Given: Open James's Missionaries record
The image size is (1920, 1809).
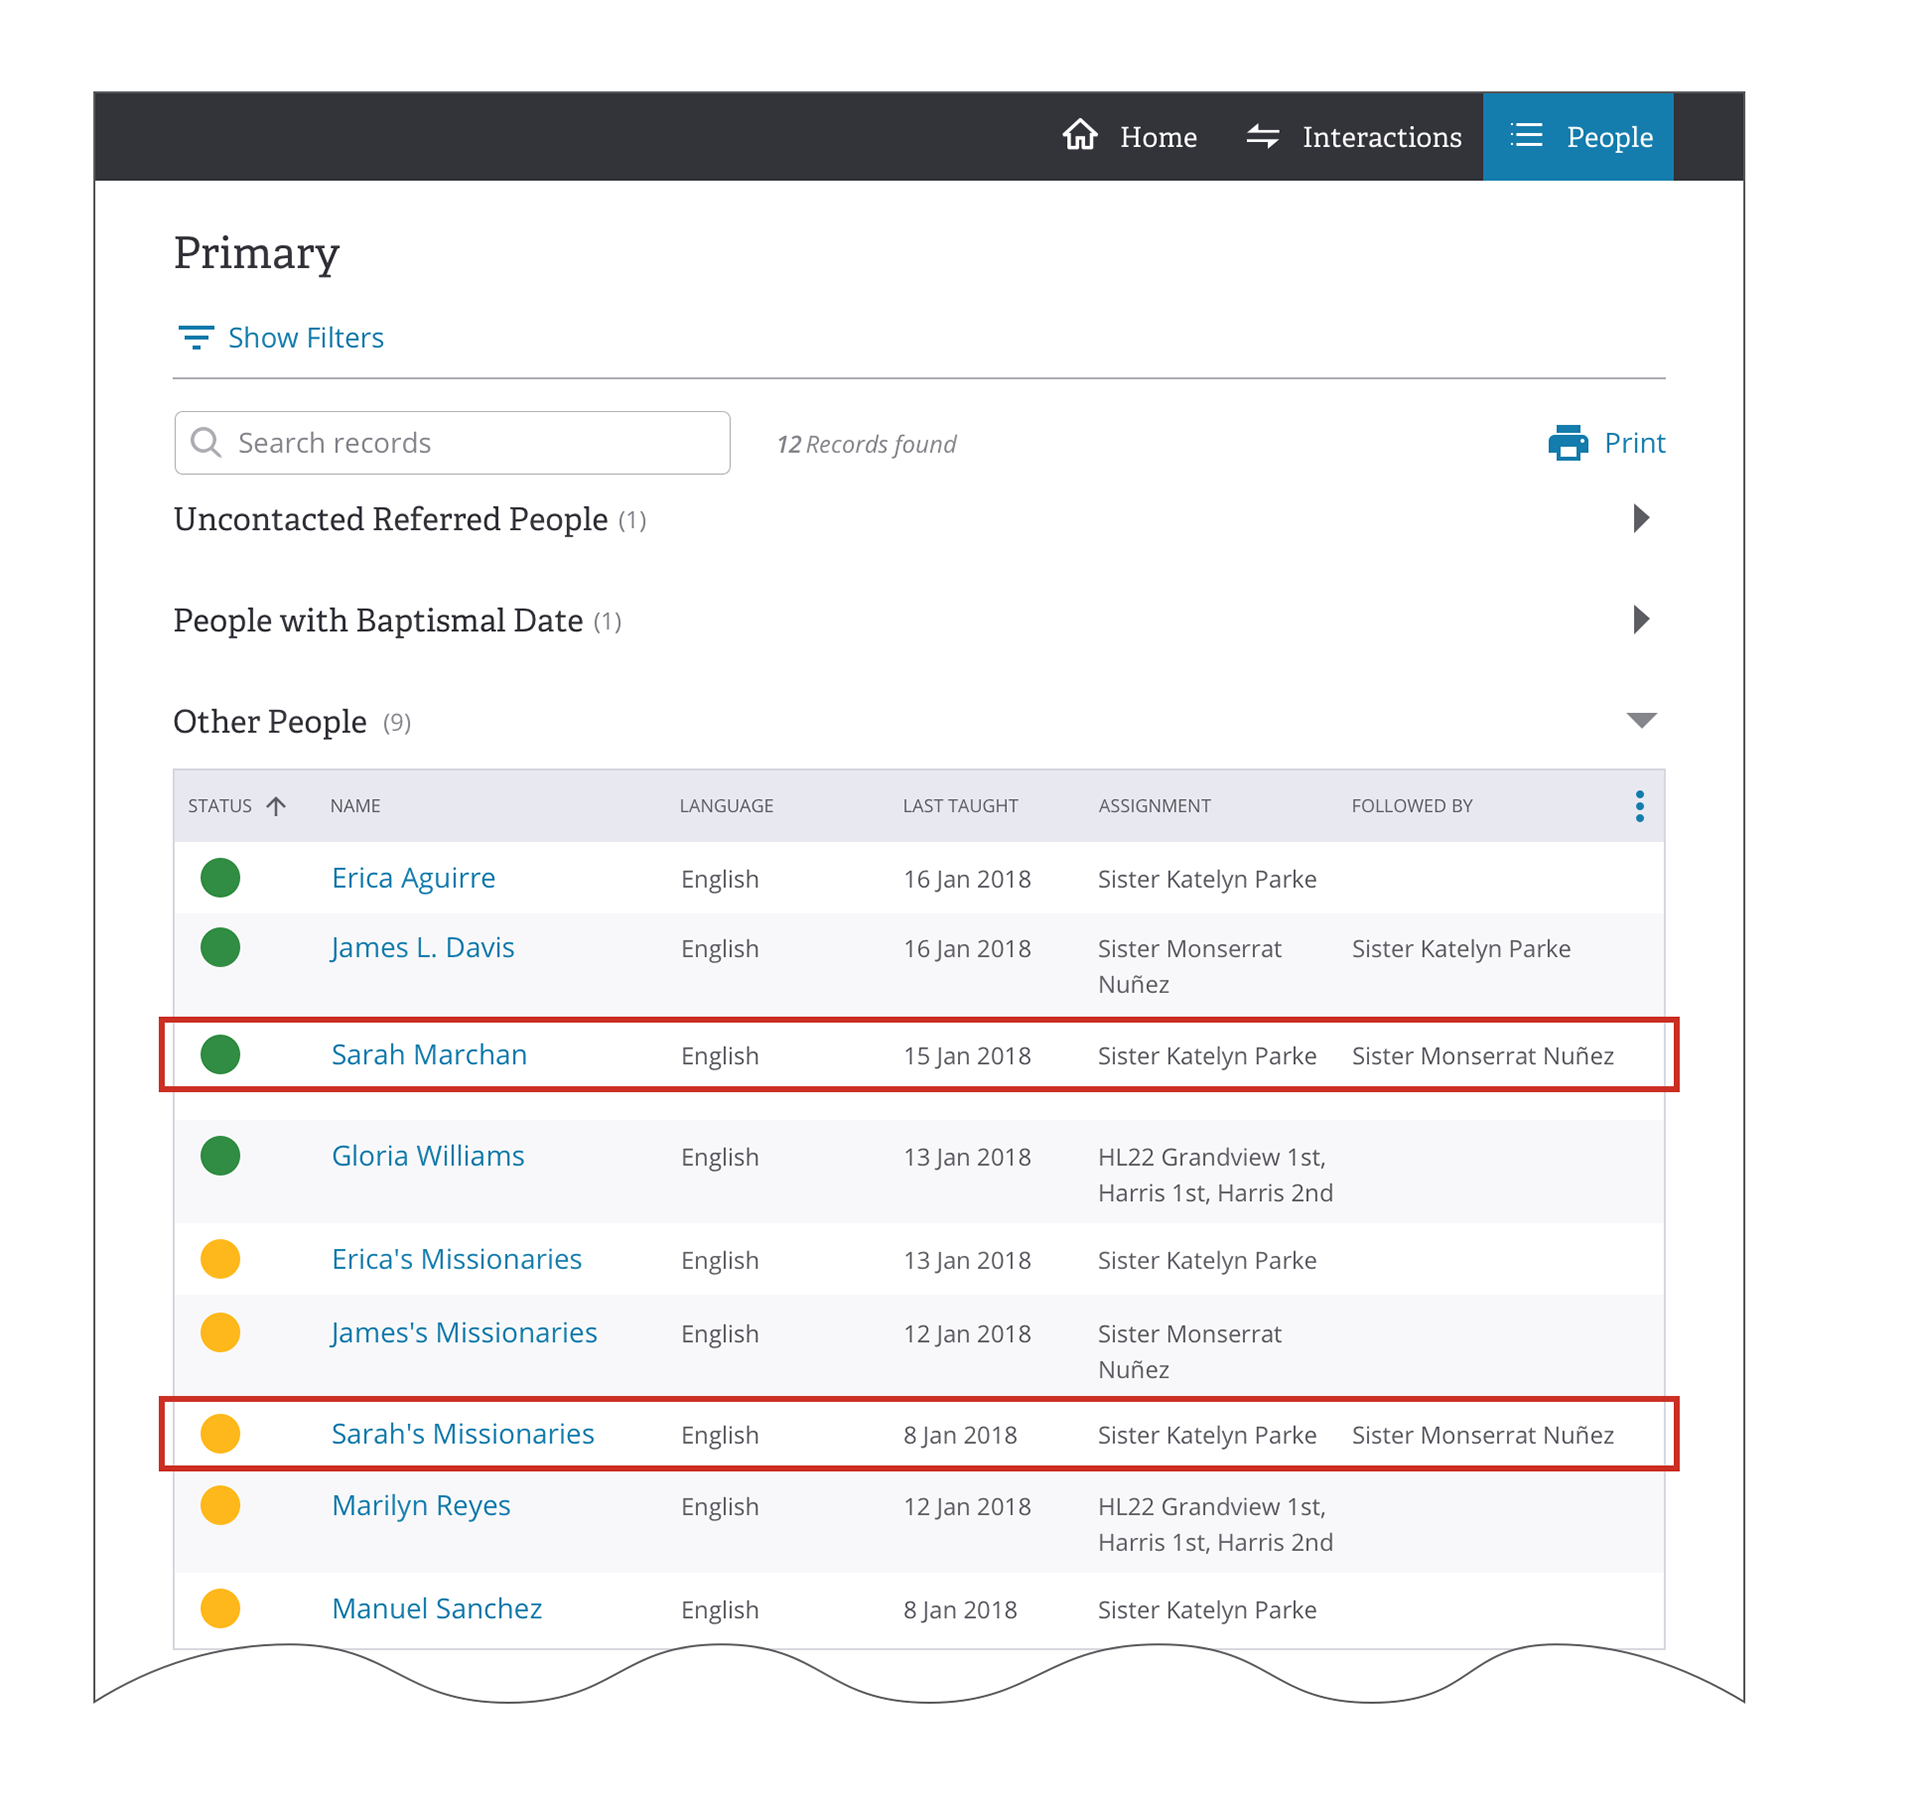Looking at the screenshot, I should tap(463, 1333).
